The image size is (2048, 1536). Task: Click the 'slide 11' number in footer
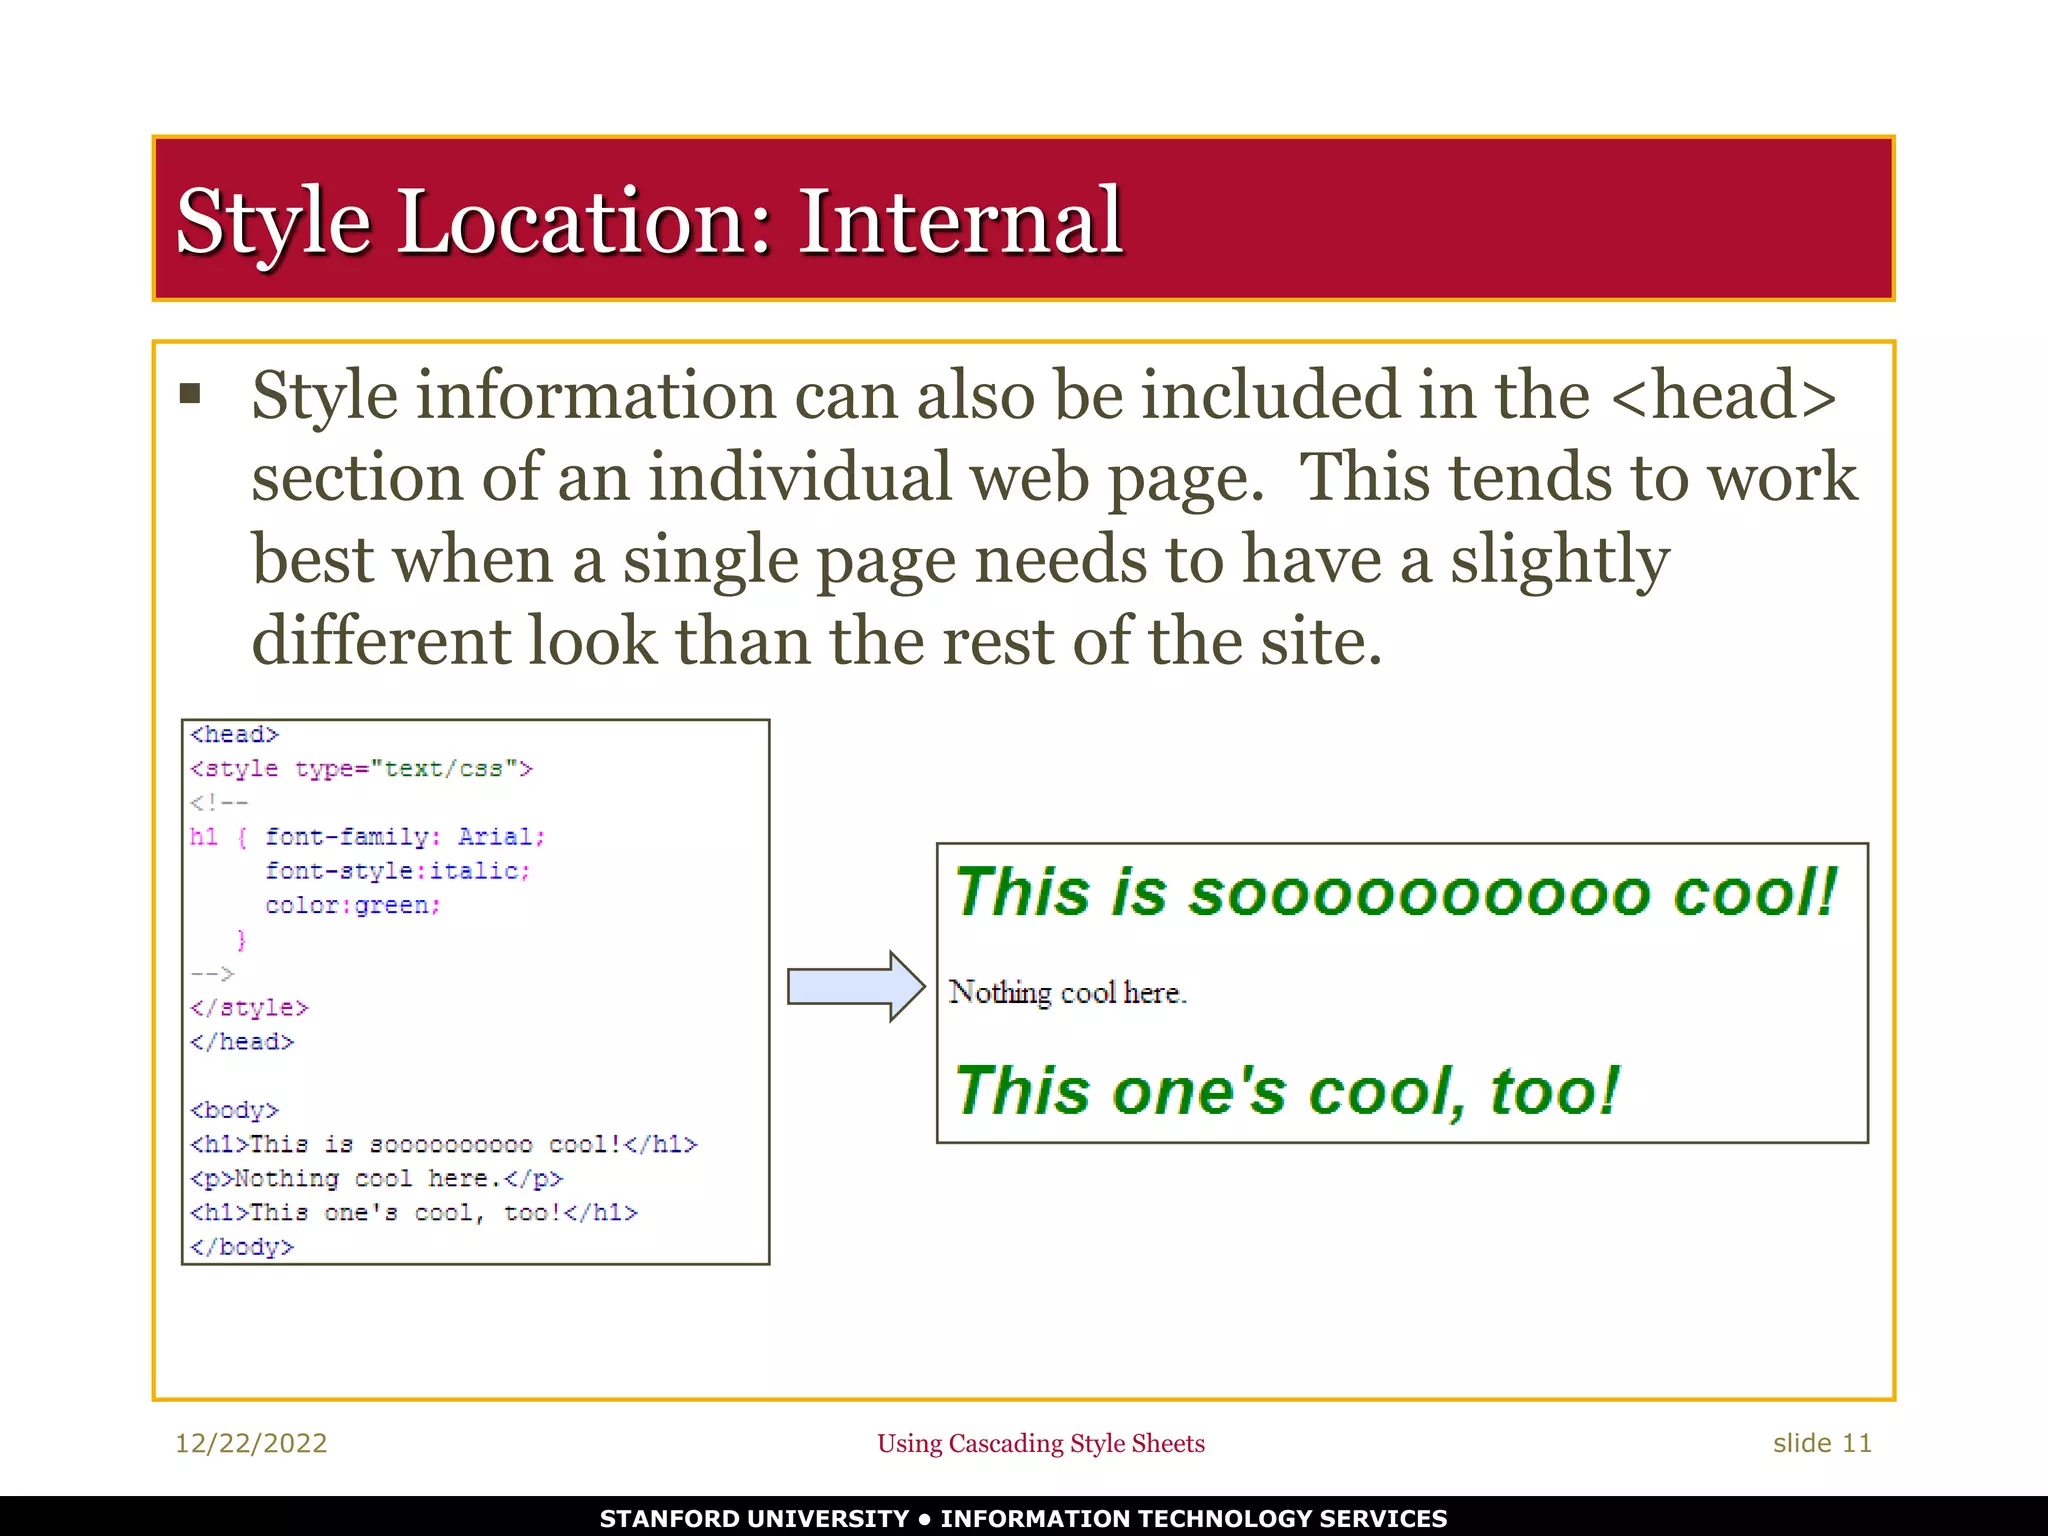coord(1822,1443)
